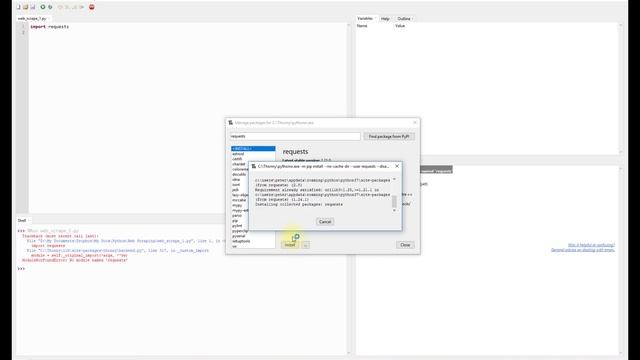640x360 pixels.
Task: Start debugging with the bug icon
Action: pyautogui.click(x=50, y=7)
